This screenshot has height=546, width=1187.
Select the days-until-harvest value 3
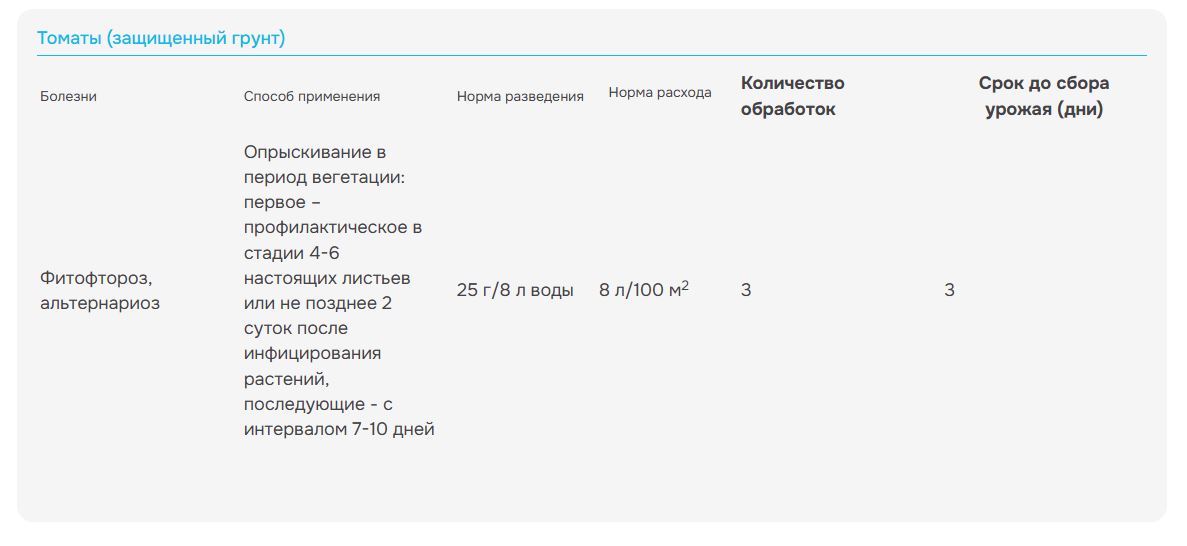coord(949,290)
